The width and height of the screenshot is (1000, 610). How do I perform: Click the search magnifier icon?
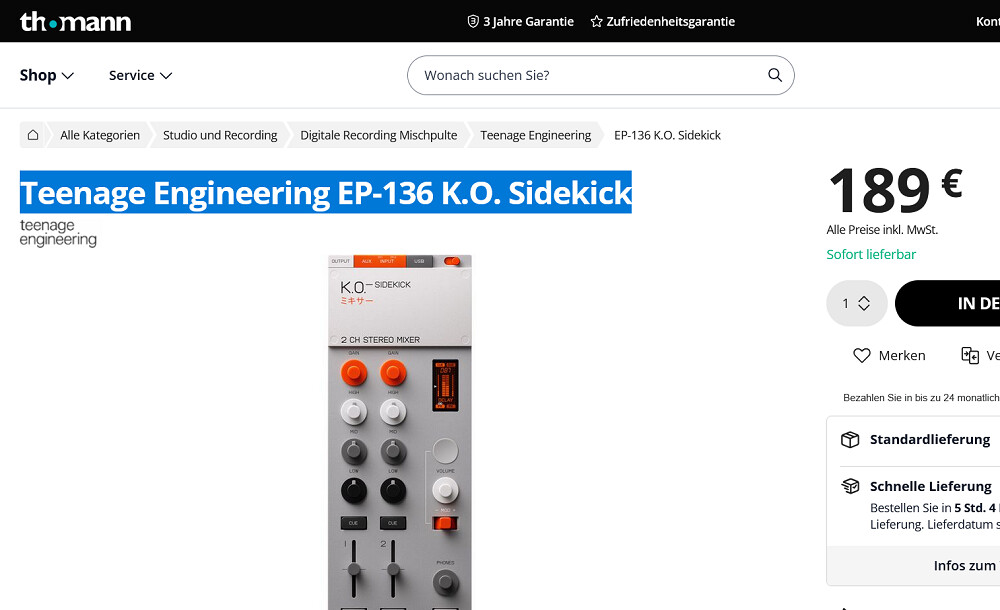[x=775, y=75]
